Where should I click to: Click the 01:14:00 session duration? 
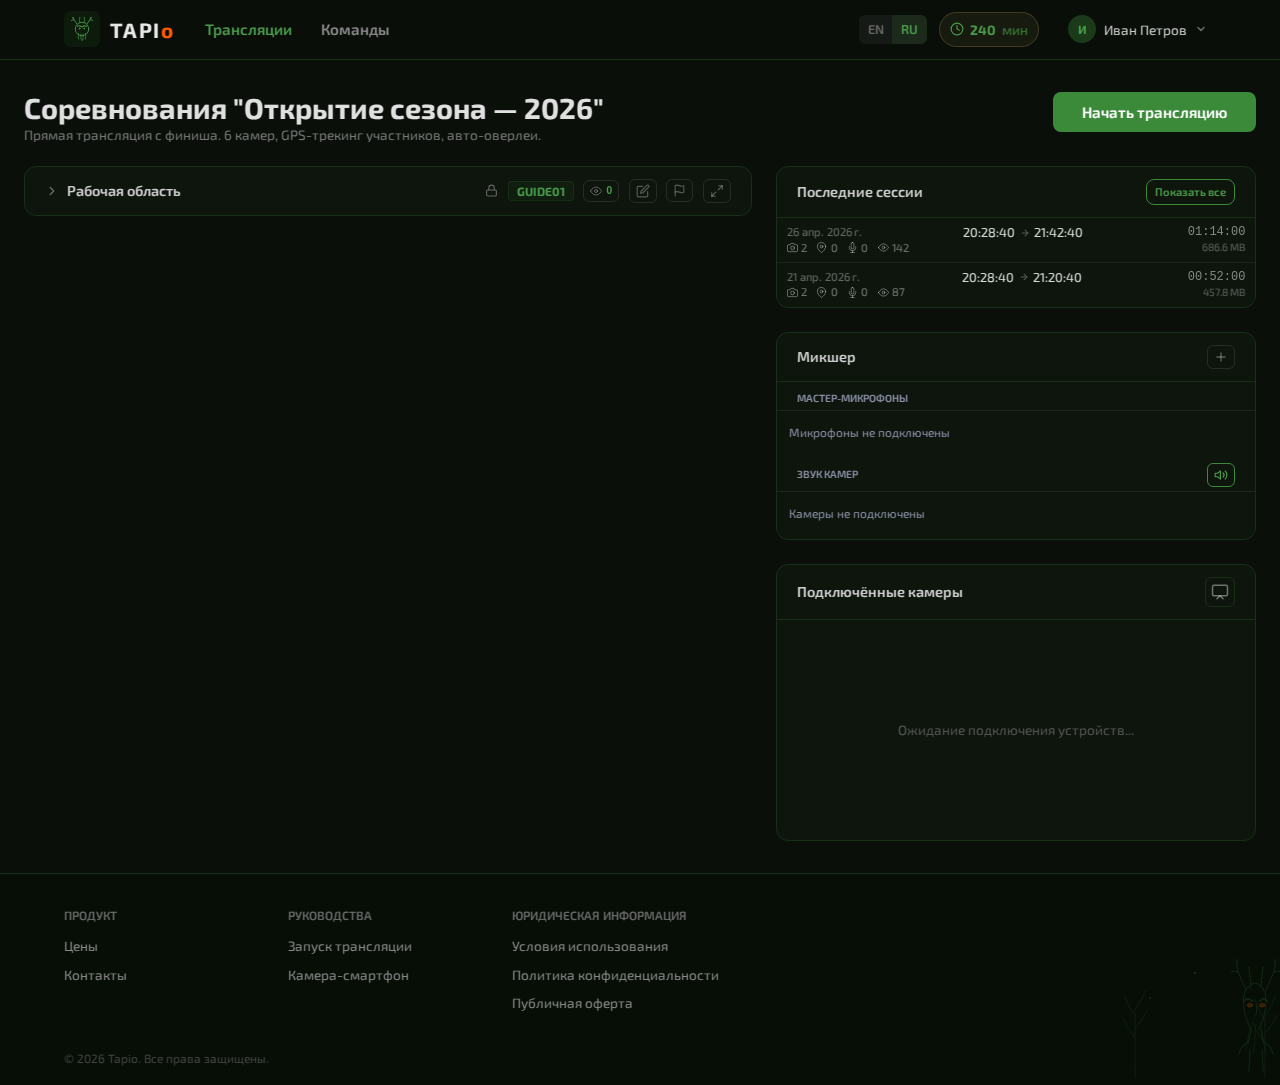(1216, 231)
